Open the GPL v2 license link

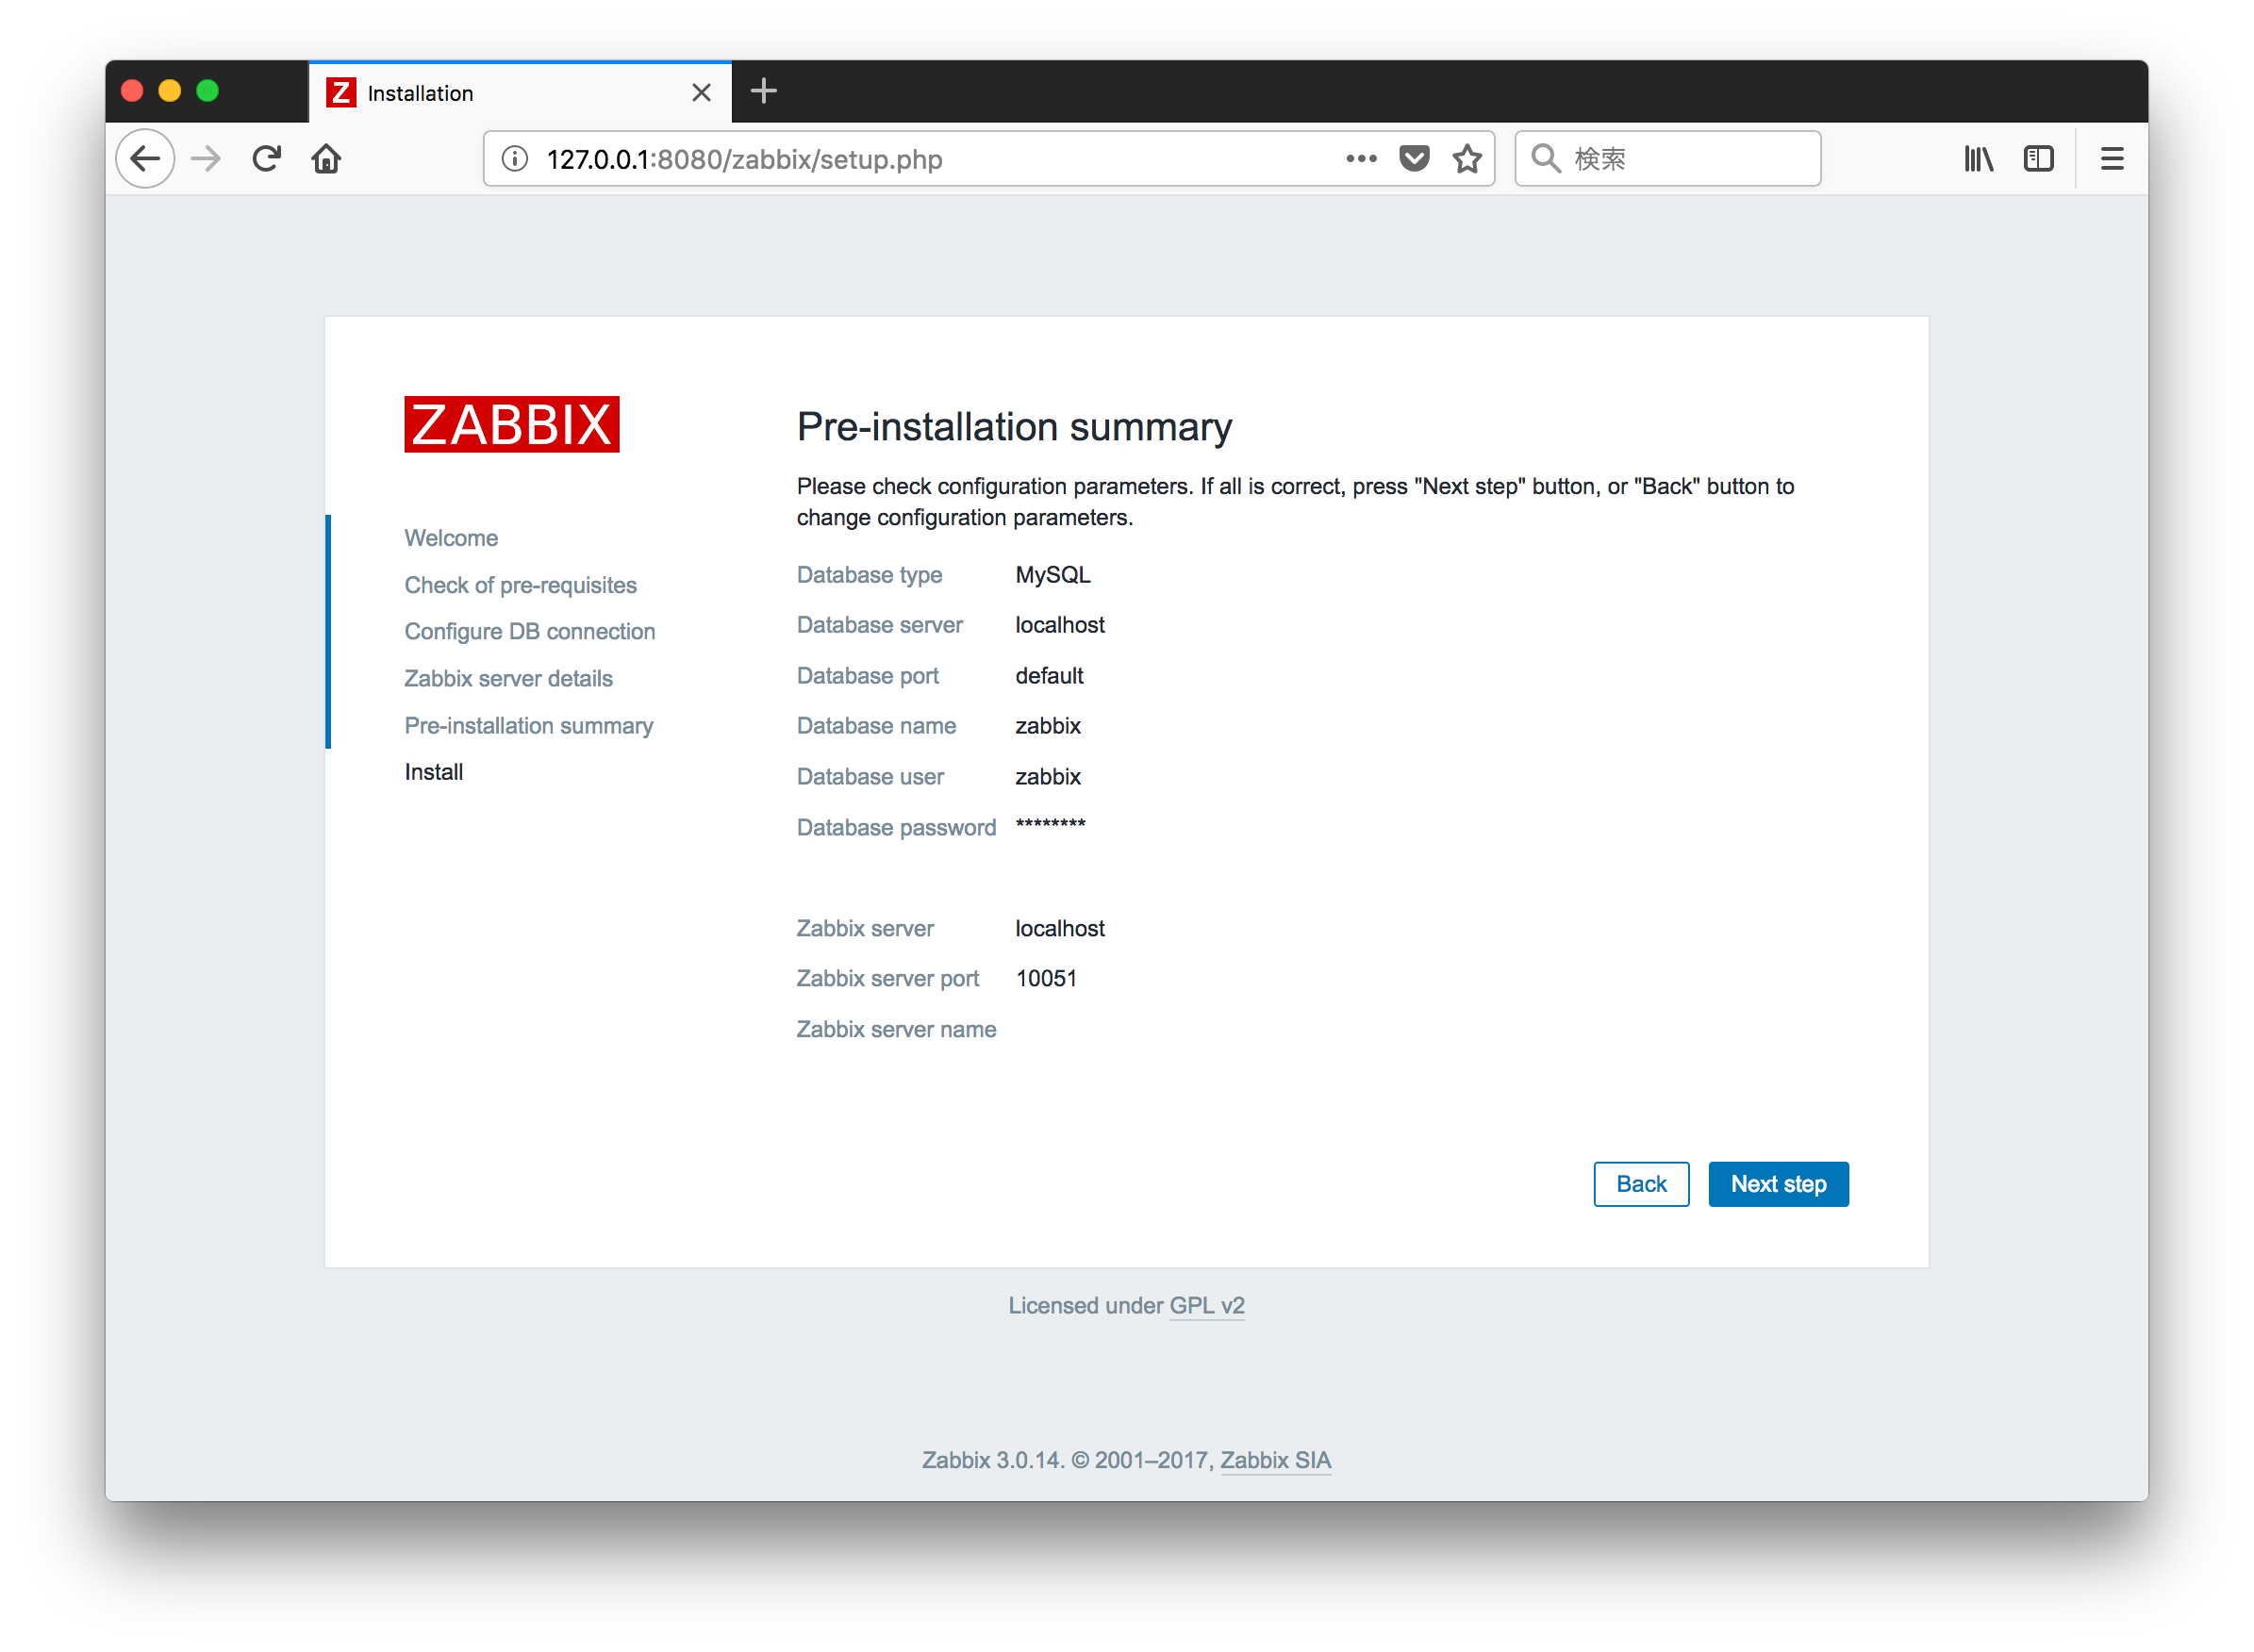pyautogui.click(x=1207, y=1306)
